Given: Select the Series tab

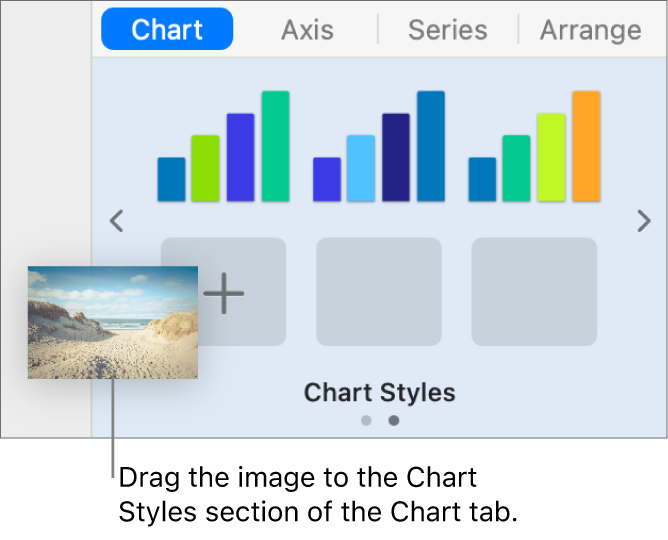Looking at the screenshot, I should coord(447,30).
